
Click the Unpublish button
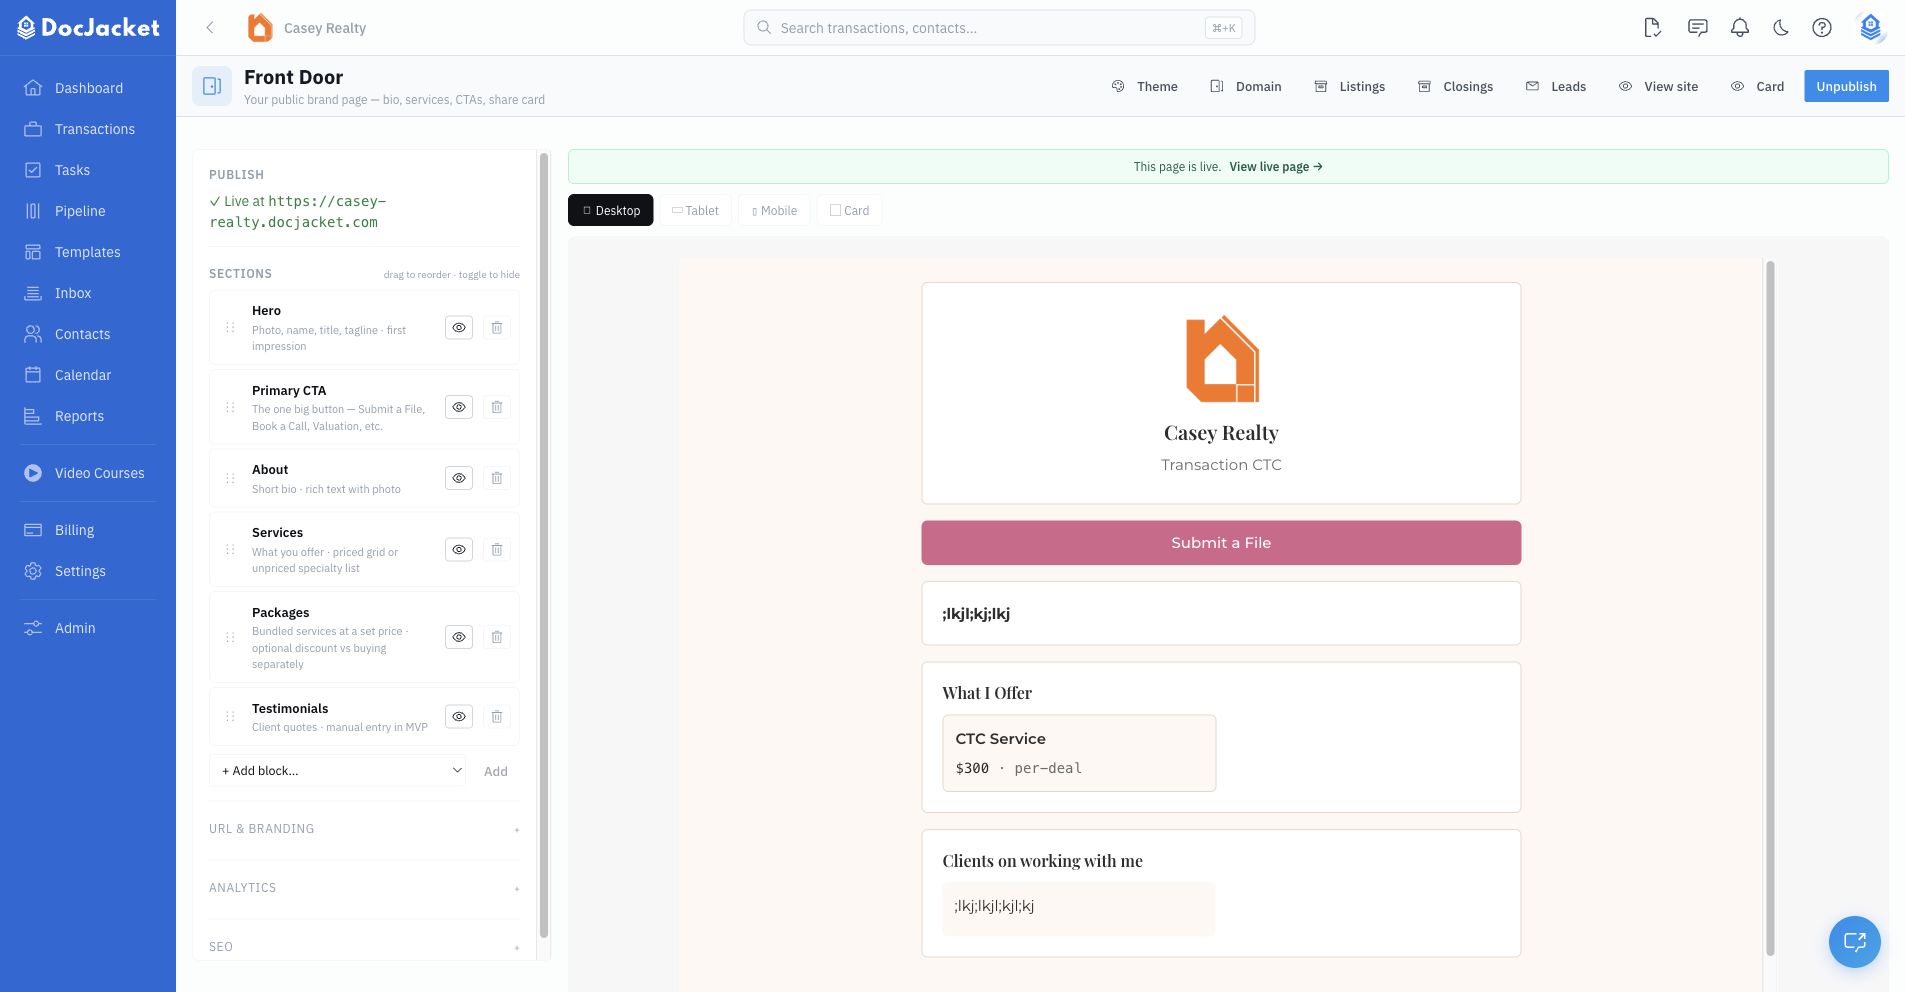point(1846,86)
